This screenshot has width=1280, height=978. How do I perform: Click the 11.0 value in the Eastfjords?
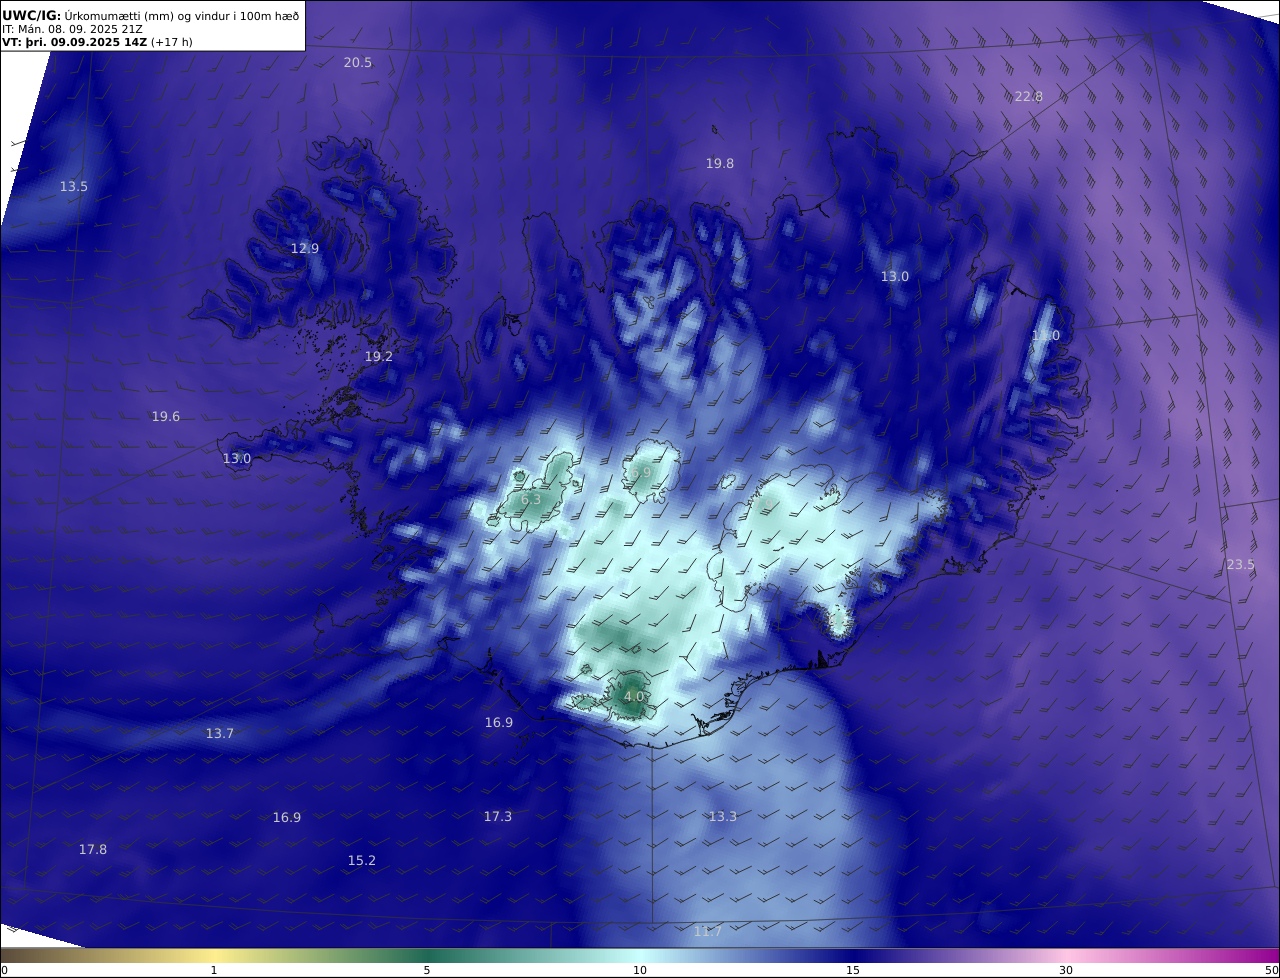click(x=1046, y=335)
